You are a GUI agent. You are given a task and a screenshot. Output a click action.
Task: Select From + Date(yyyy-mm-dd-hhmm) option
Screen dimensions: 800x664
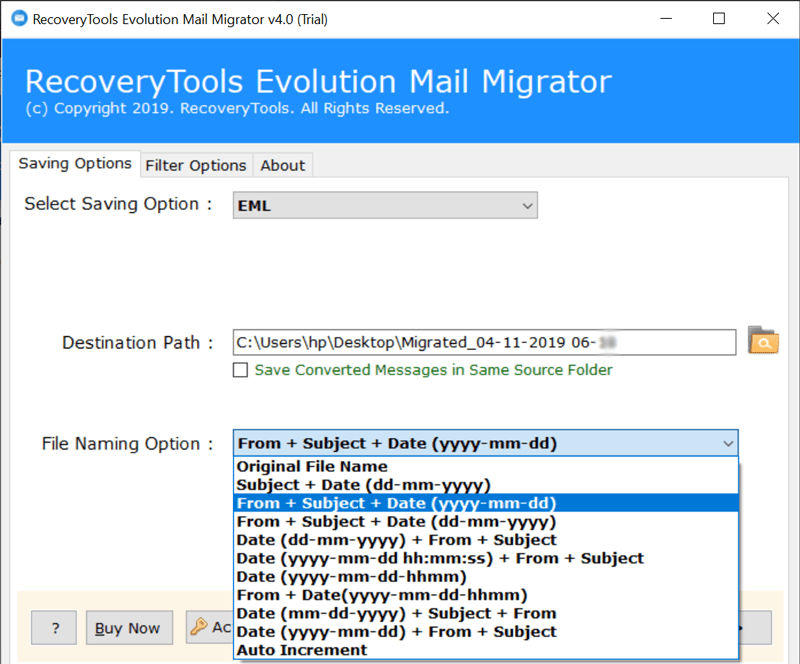[x=485, y=595]
